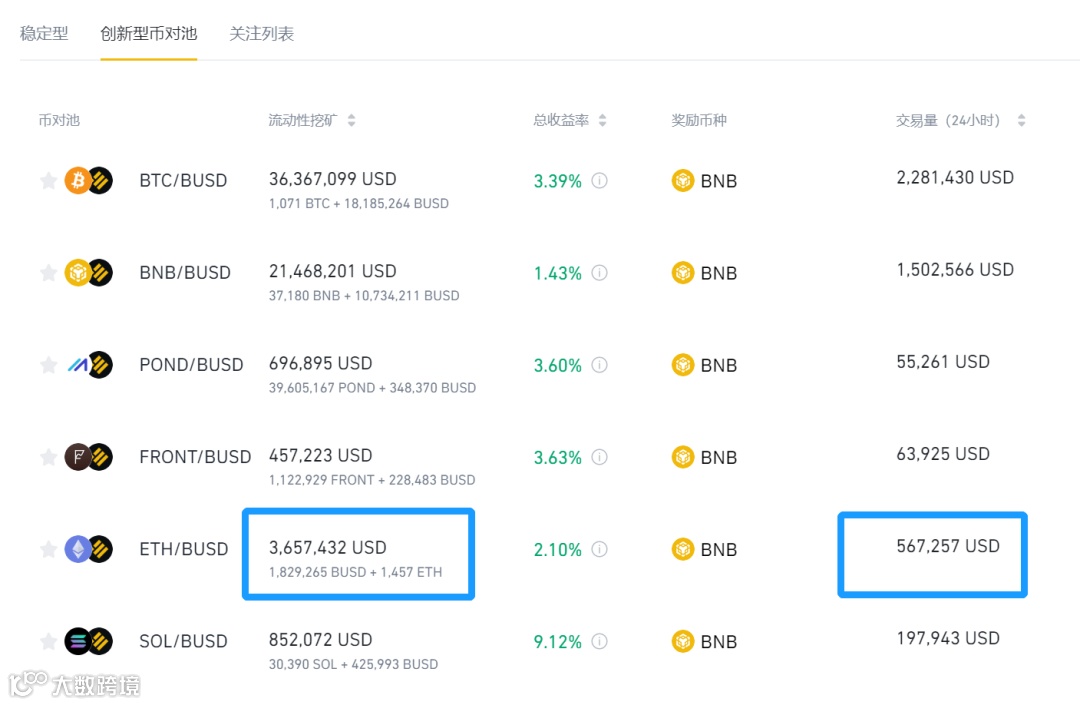Star the BTC/BUSD pool as favorite

(x=48, y=180)
